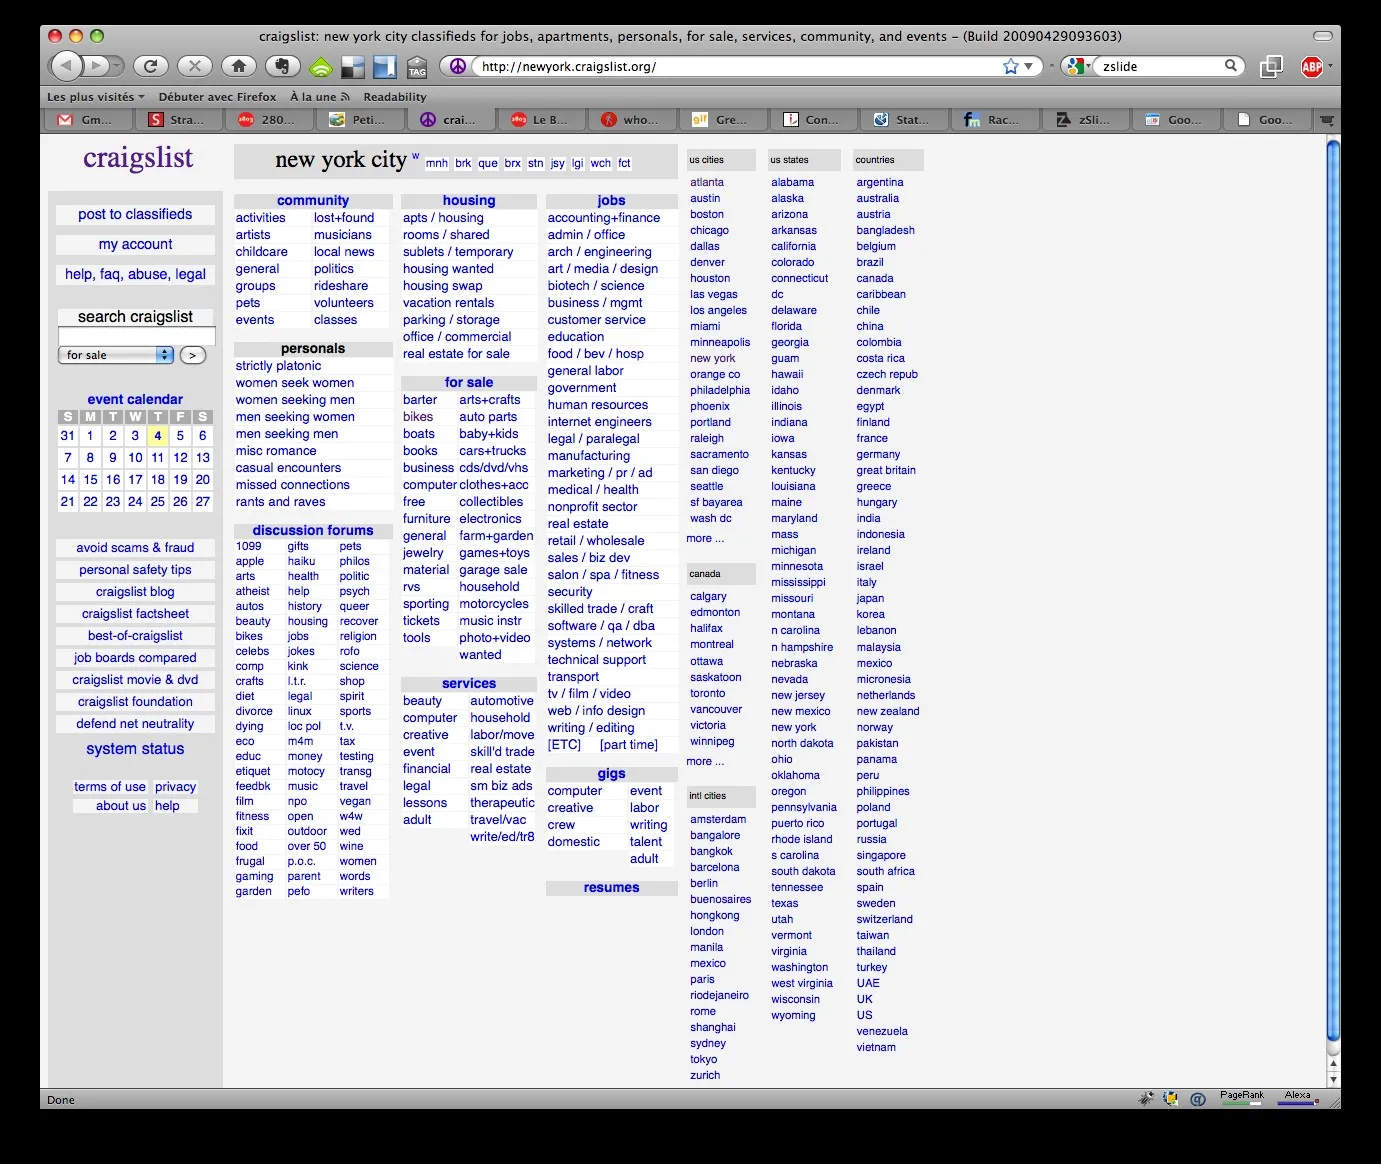Open 'apts / housing' listing link
Image resolution: width=1381 pixels, height=1164 pixels.
coord(443,218)
